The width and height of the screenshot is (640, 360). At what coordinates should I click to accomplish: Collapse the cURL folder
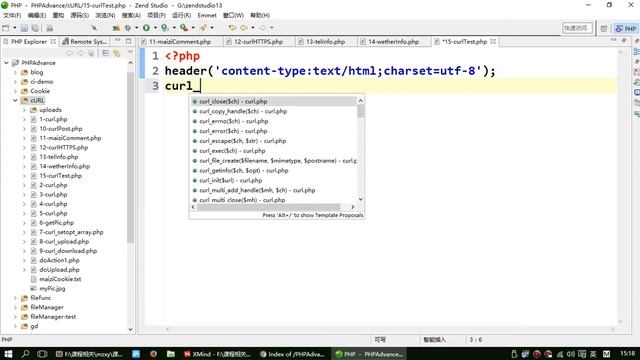pos(15,100)
